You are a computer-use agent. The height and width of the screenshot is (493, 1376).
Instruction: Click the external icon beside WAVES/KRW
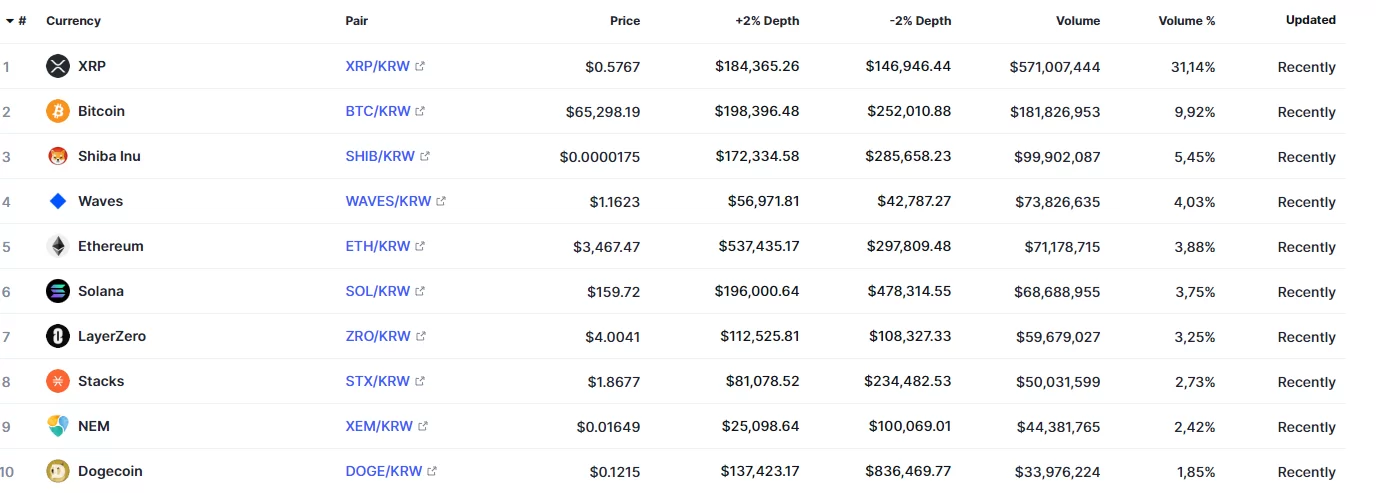pyautogui.click(x=441, y=201)
